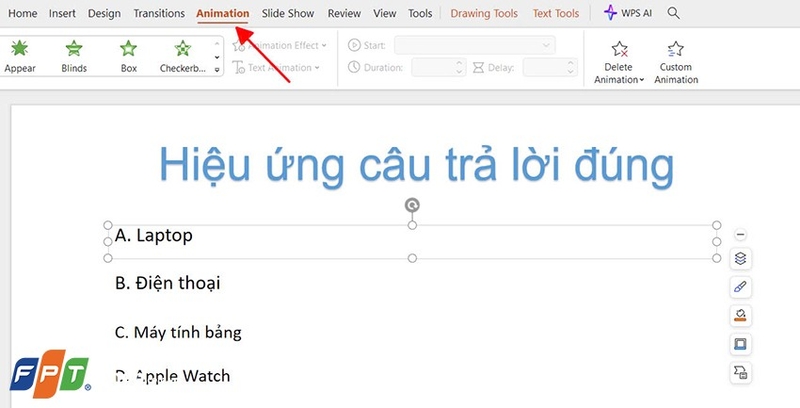Viewport: 800px width, 408px height.
Task: Click the Duration input field
Action: [433, 67]
